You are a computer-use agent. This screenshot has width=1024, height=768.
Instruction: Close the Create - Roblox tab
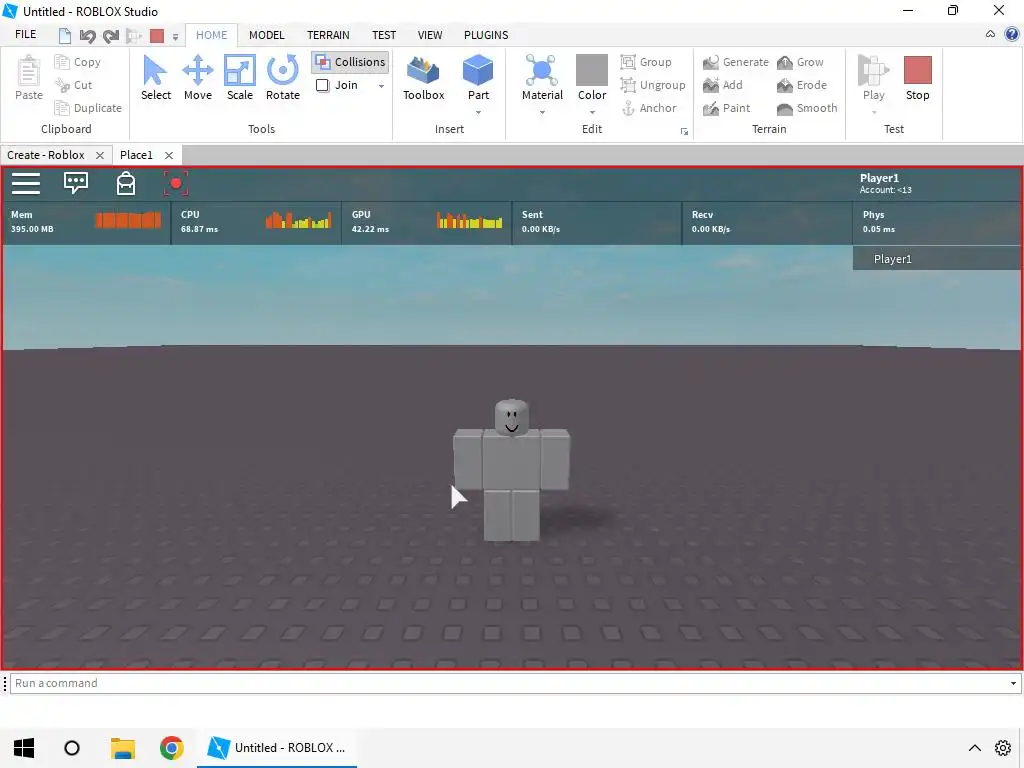tap(100, 155)
